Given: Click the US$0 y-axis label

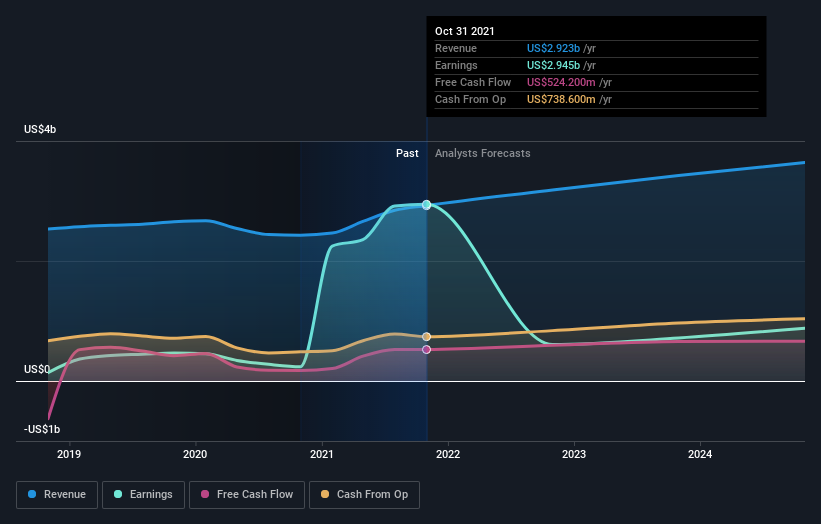Looking at the screenshot, I should pos(37,370).
